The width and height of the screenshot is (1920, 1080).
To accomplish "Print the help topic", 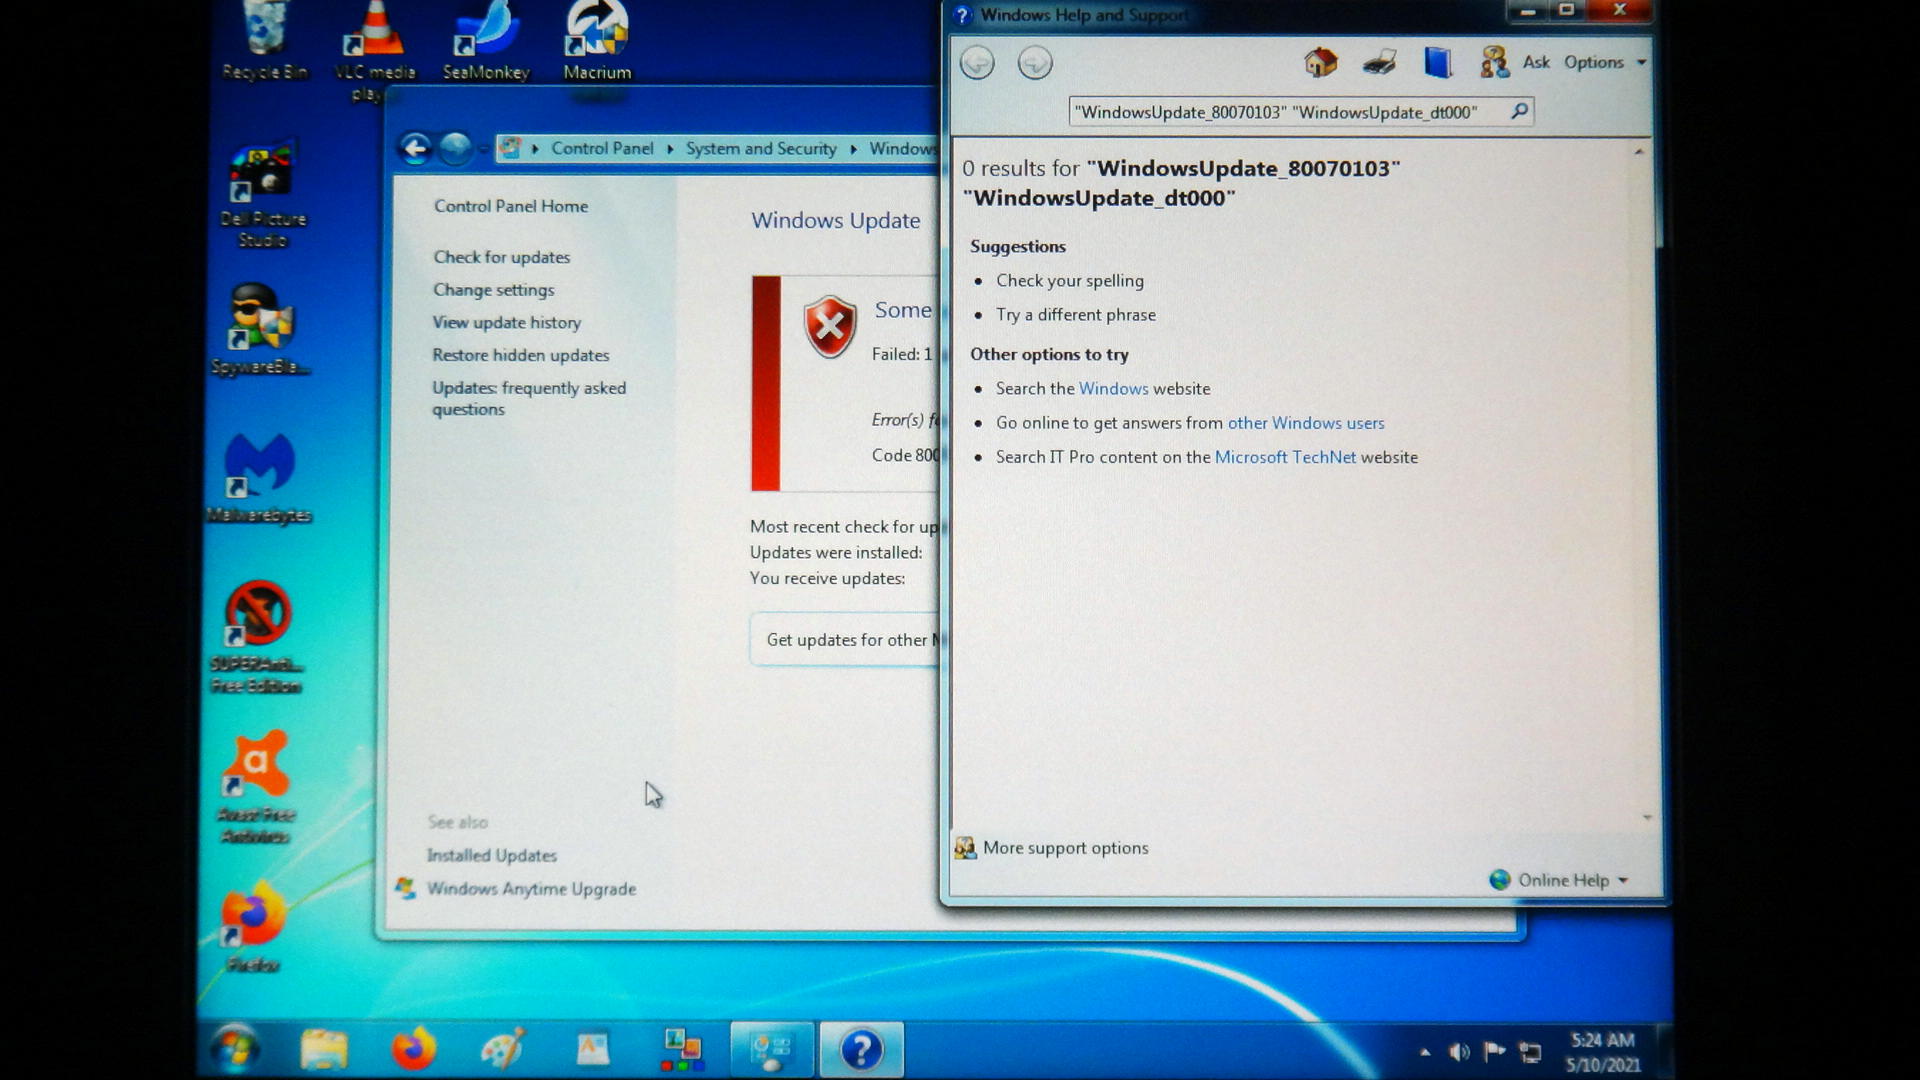I will coord(1379,62).
